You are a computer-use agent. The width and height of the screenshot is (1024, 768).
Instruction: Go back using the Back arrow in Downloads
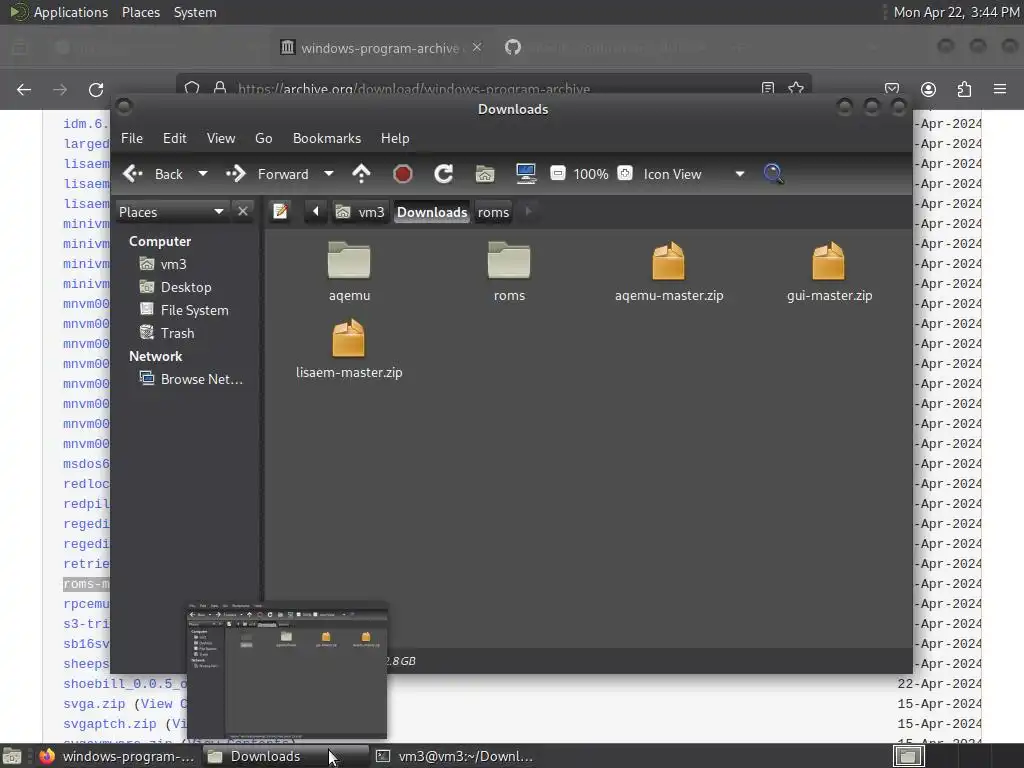pyautogui.click(x=153, y=174)
